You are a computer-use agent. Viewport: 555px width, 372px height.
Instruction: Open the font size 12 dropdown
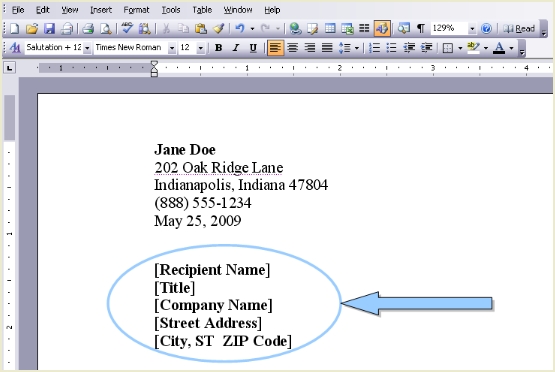point(200,47)
